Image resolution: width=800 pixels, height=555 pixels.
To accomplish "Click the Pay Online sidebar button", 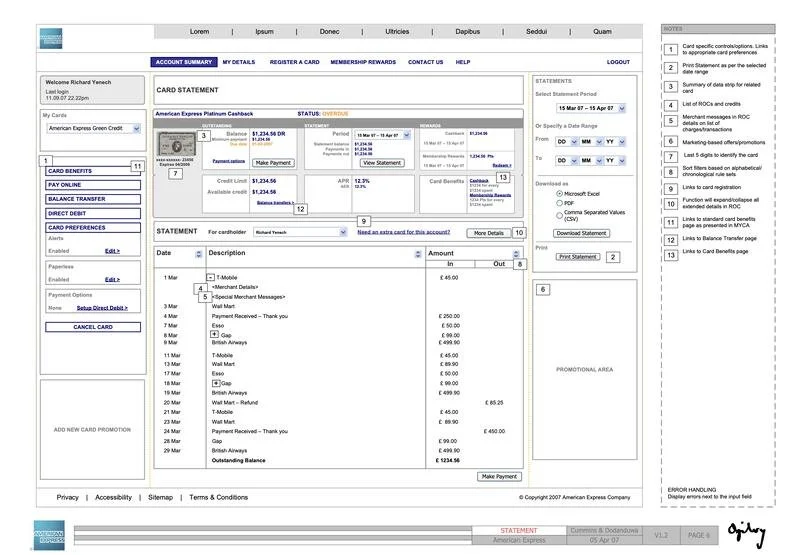I will coord(93,185).
